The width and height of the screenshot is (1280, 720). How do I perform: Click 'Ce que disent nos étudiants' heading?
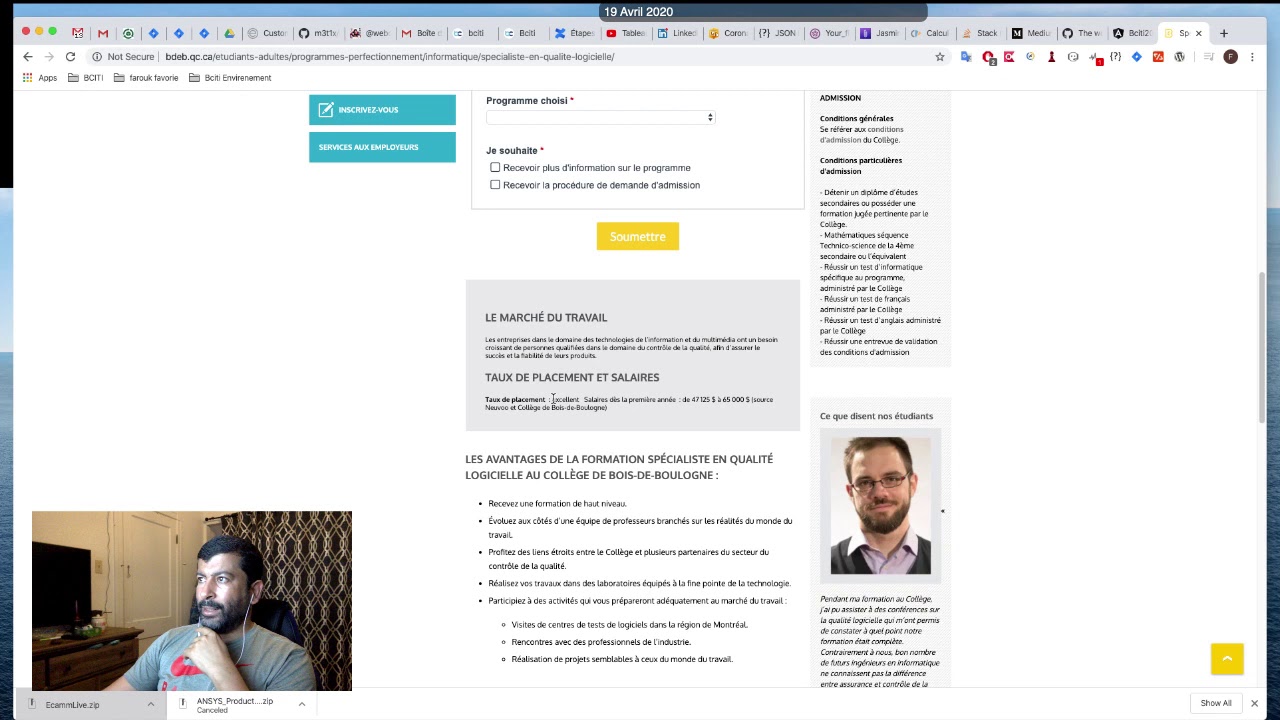click(x=876, y=416)
